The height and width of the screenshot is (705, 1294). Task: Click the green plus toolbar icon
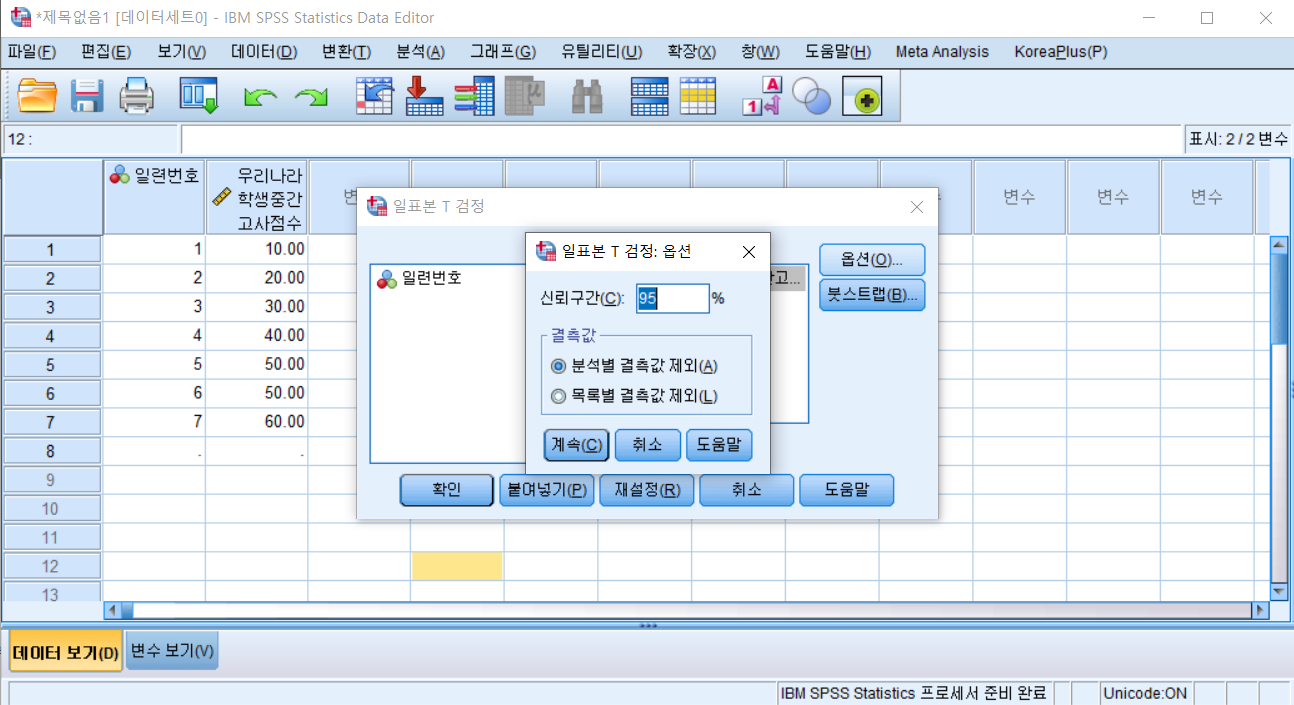click(862, 96)
